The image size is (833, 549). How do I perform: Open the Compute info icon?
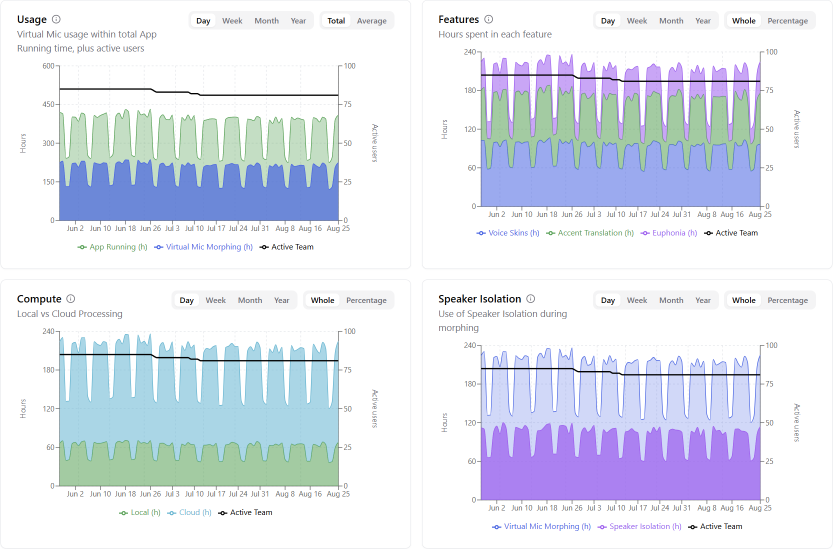click(71, 299)
